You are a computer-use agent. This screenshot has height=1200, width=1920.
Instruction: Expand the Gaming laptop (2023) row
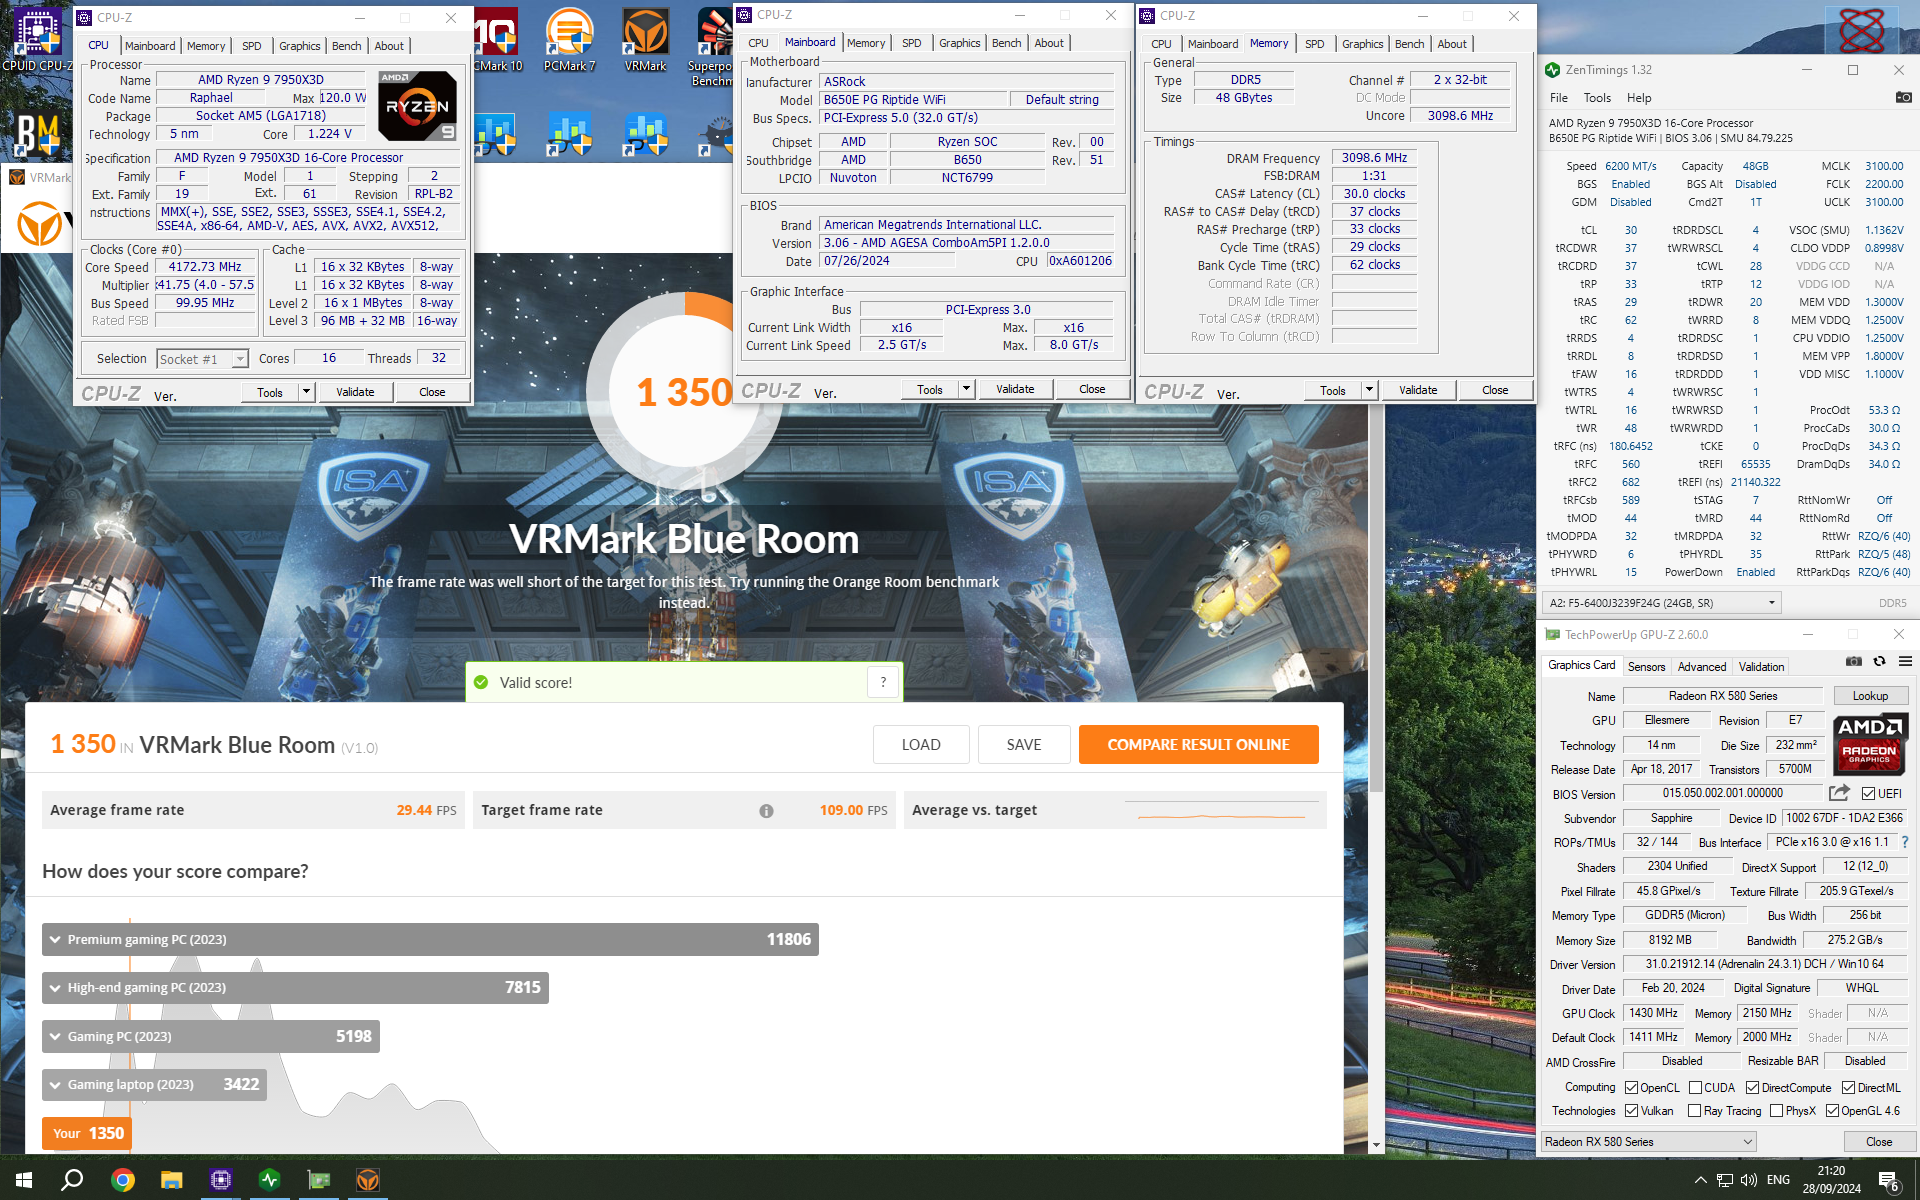click(154, 1085)
